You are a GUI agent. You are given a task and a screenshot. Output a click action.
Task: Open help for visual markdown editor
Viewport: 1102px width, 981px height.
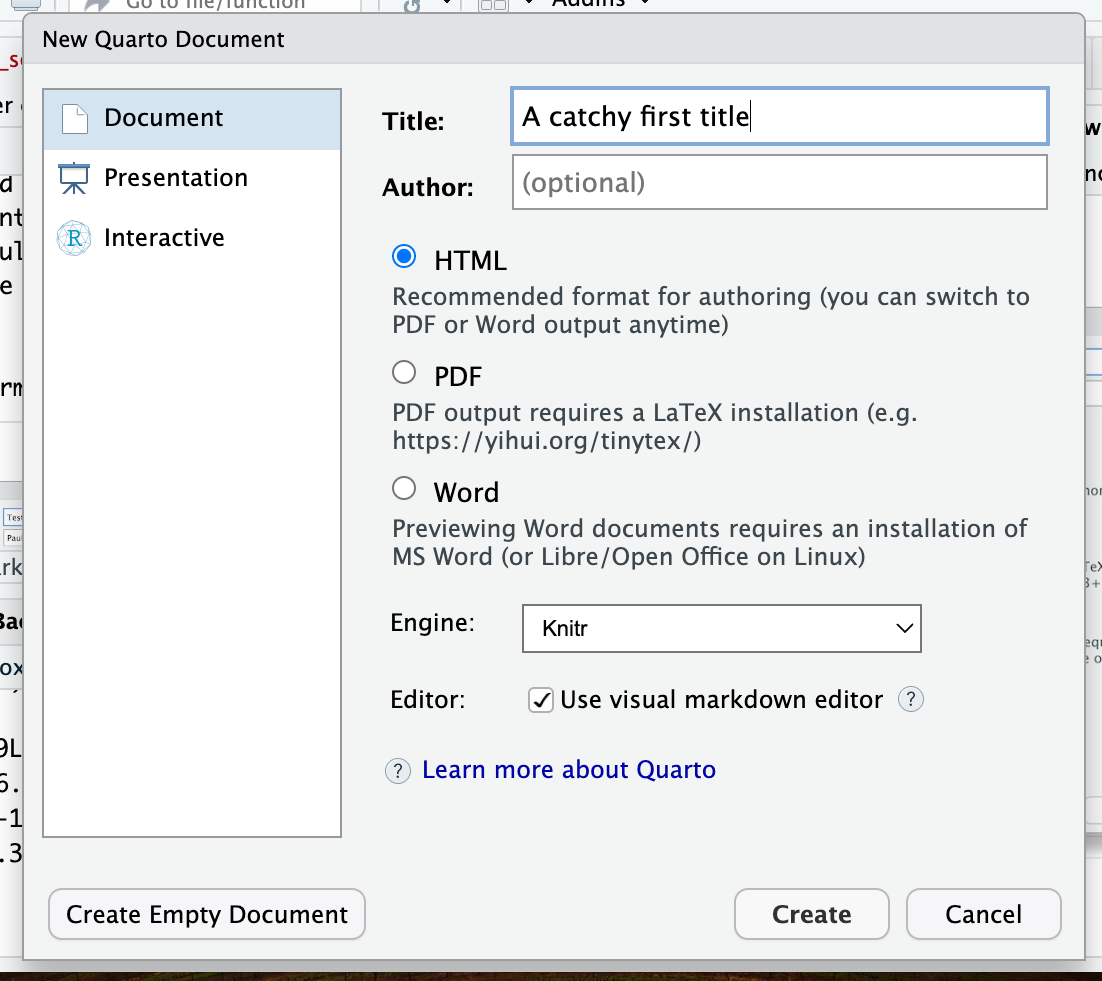click(910, 700)
